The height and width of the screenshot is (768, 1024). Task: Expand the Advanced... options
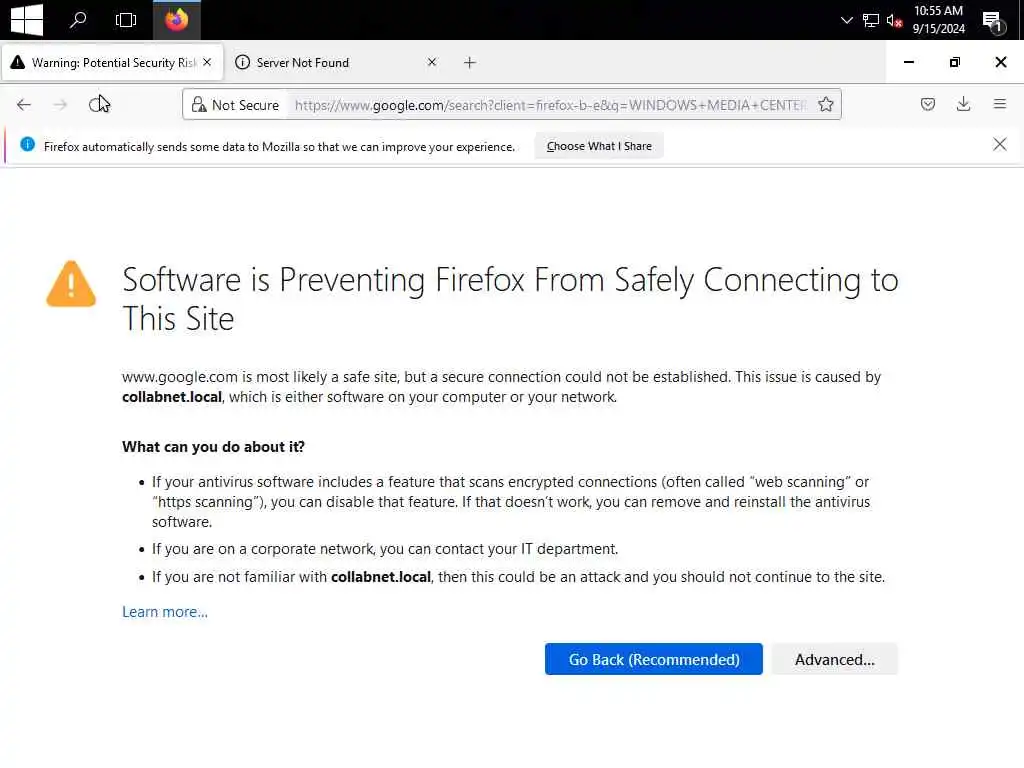(834, 659)
